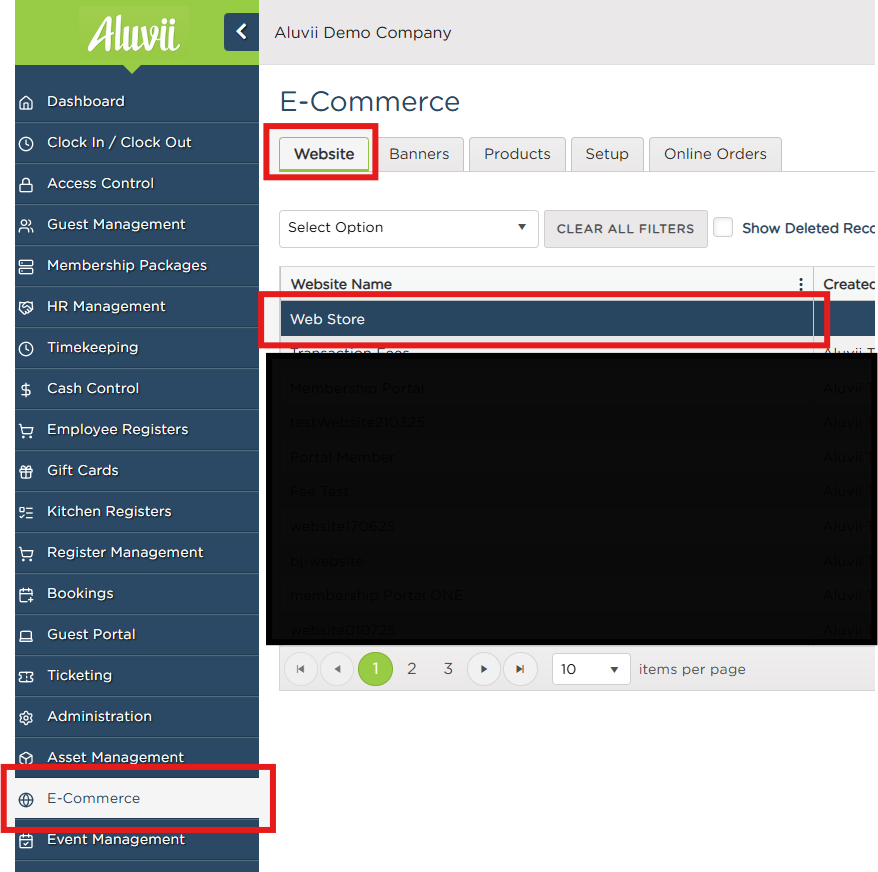878x872 pixels.
Task: Click the E-Commerce globe icon
Action: (26, 799)
